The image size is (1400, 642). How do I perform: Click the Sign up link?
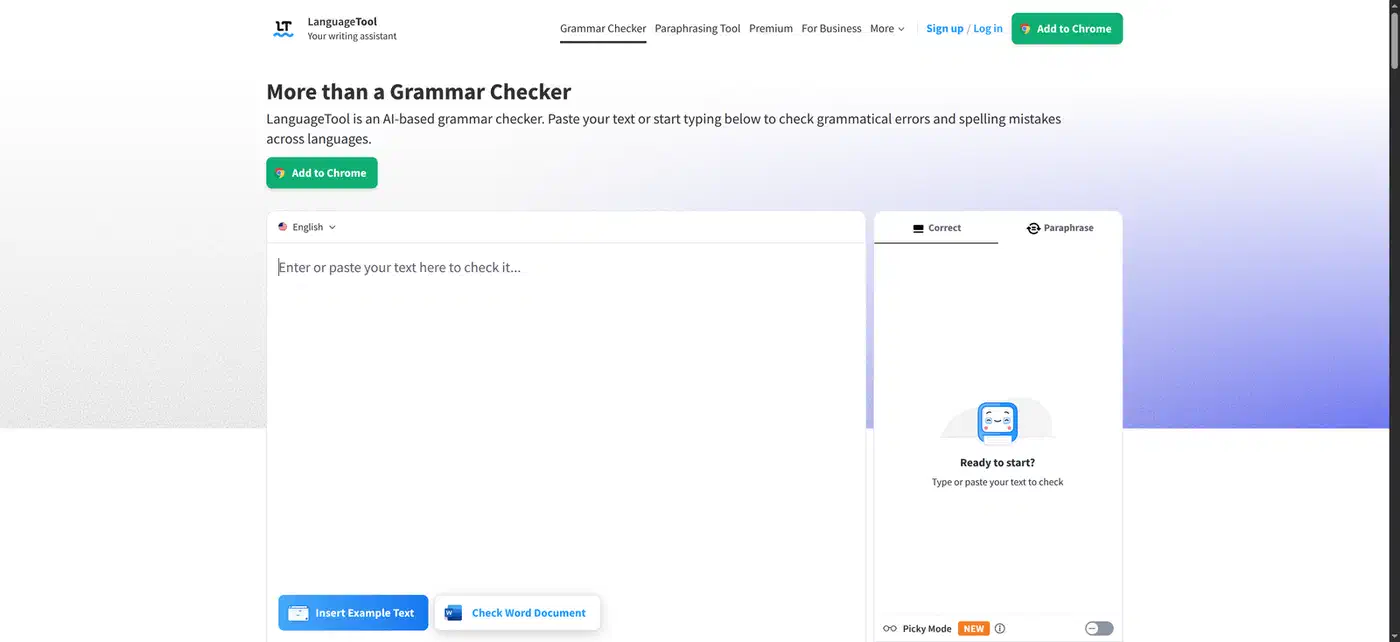[945, 29]
